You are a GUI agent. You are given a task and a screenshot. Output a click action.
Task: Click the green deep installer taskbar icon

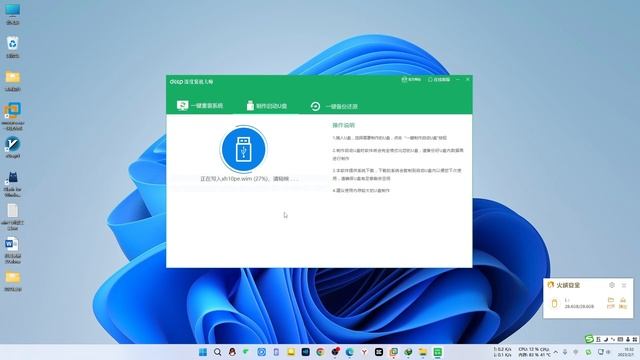(438, 352)
